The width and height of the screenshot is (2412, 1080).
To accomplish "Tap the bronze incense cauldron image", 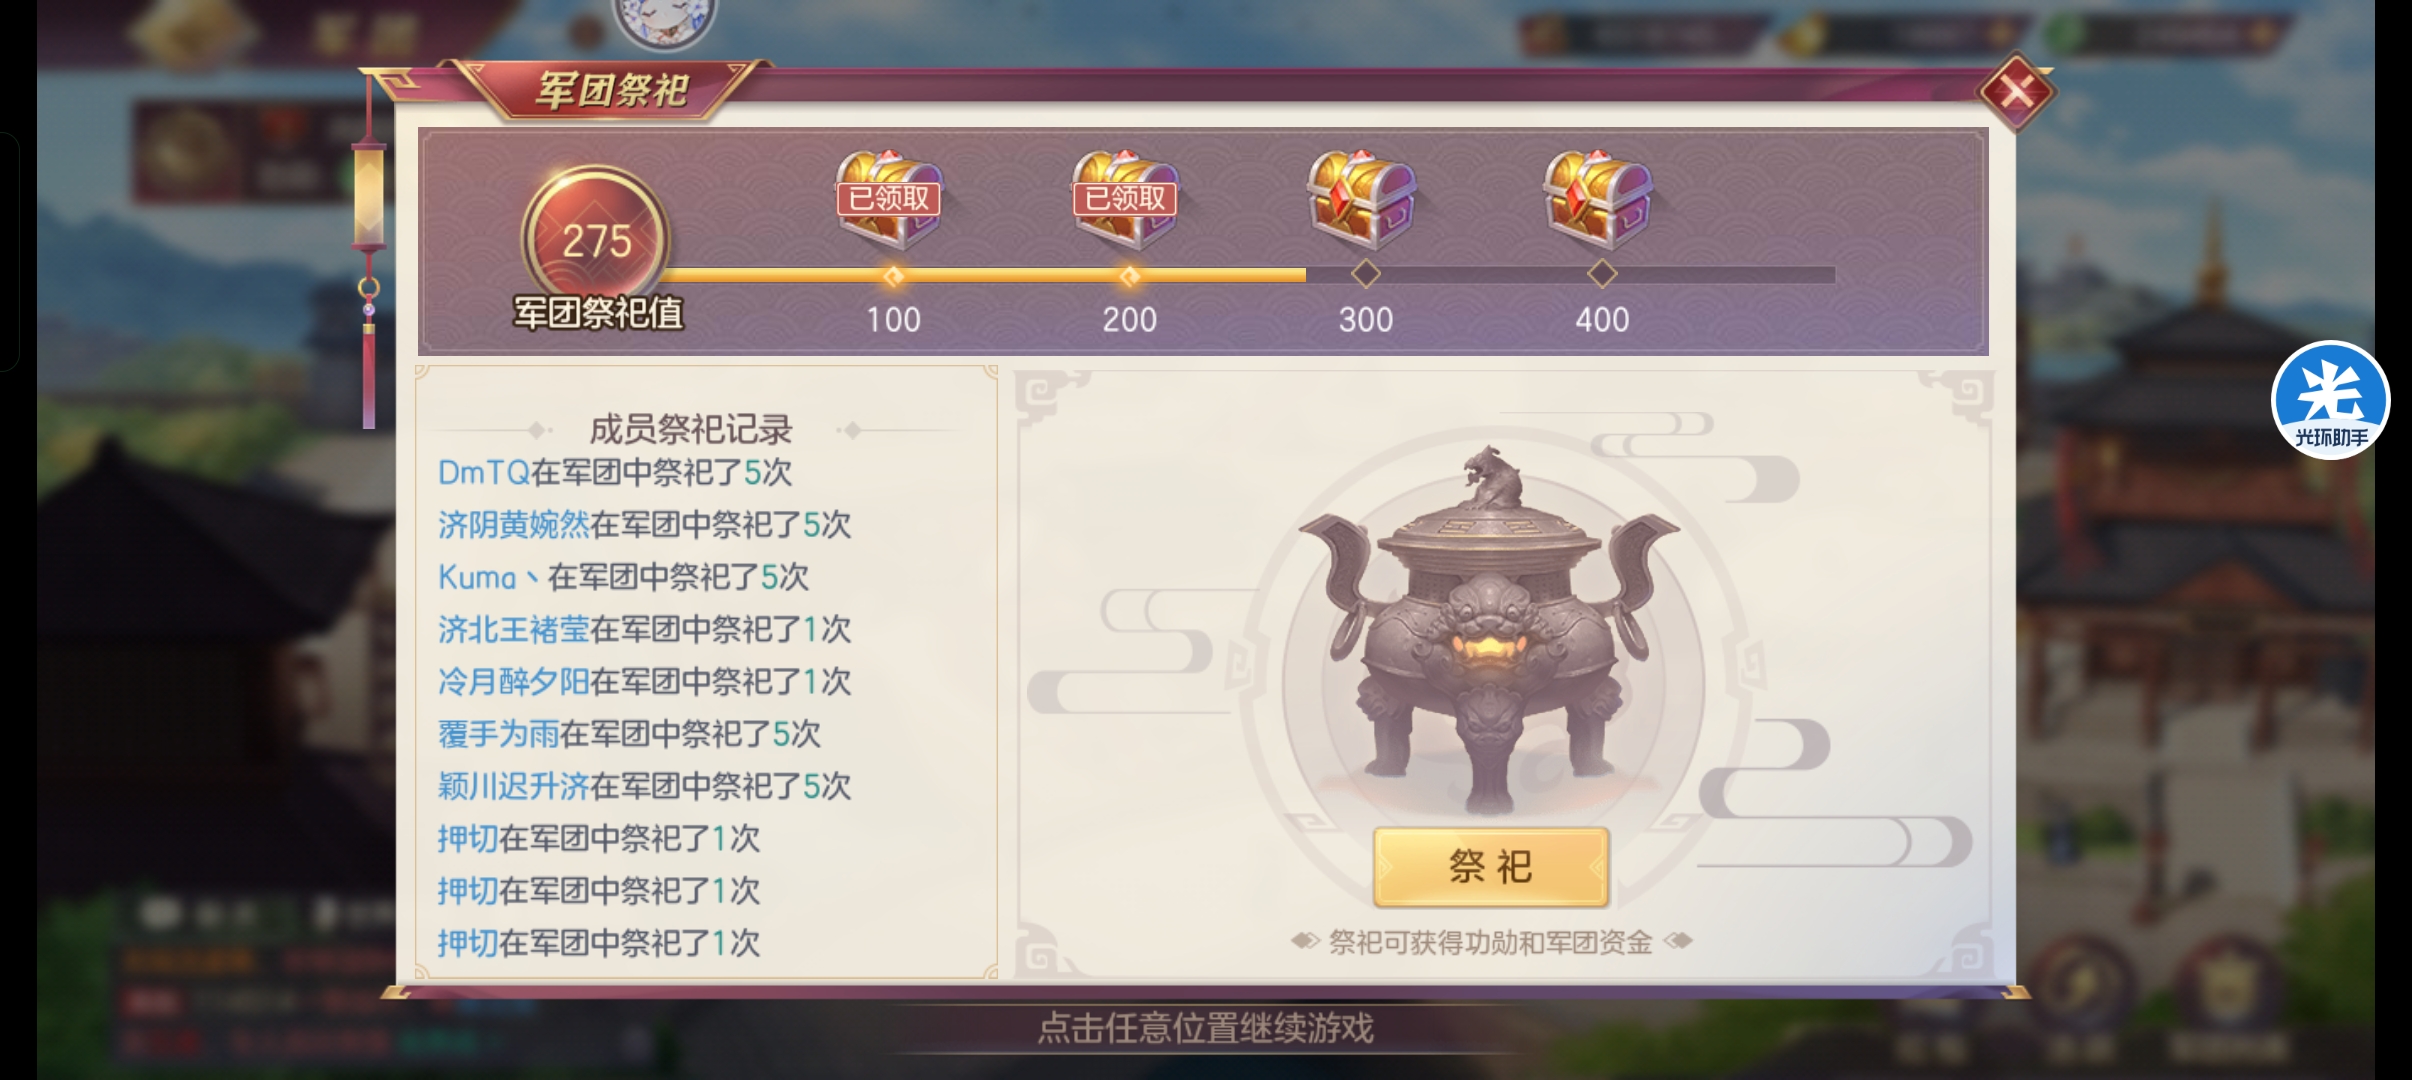I will click(1490, 630).
